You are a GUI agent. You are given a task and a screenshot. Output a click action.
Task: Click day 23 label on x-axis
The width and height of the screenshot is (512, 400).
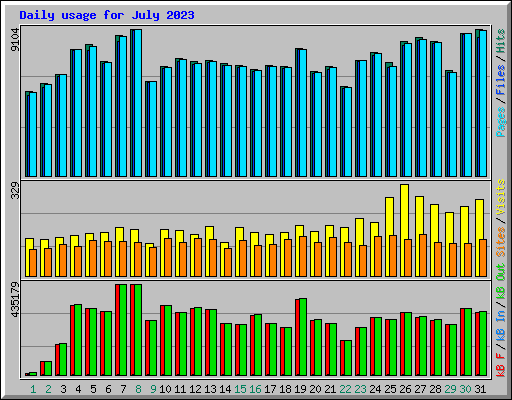tap(360, 389)
